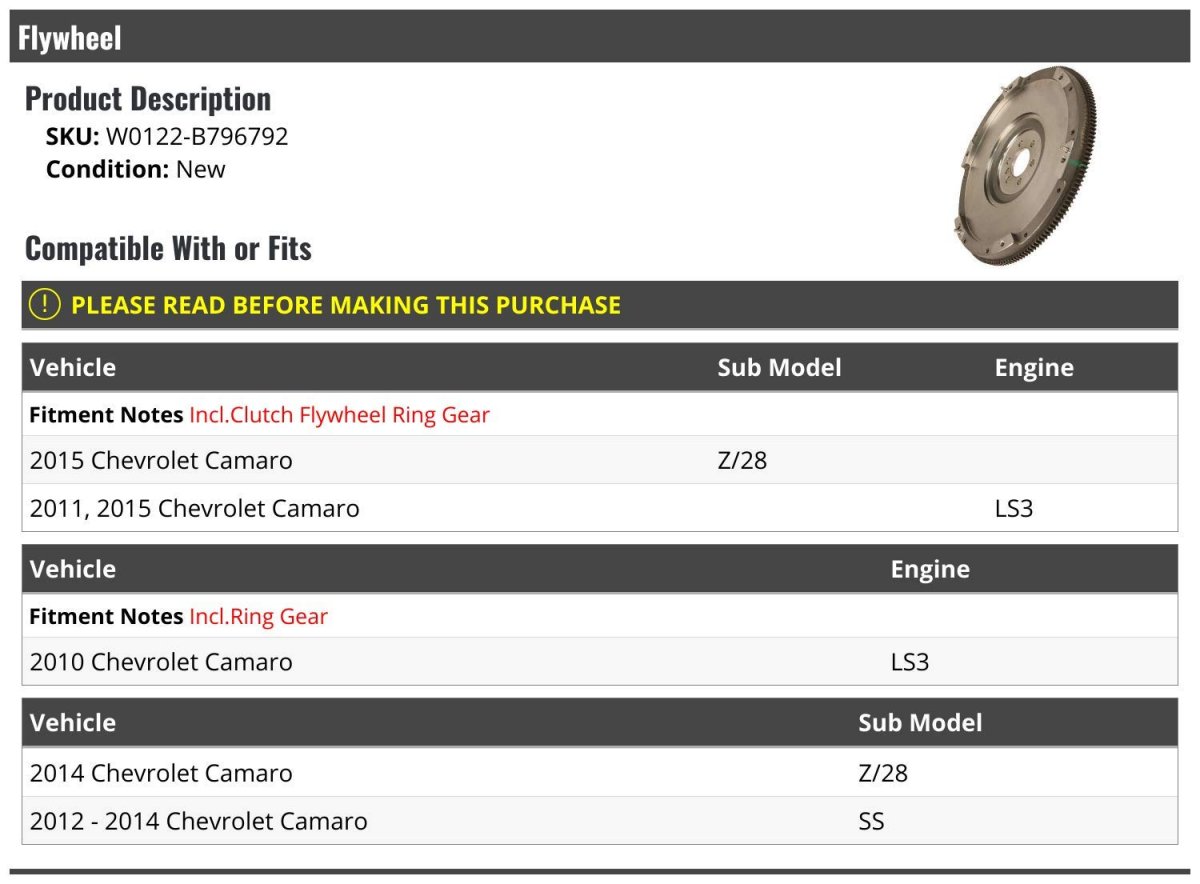Click the SKU number W0122-B796792
This screenshot has width=1200, height=884.
(x=197, y=136)
